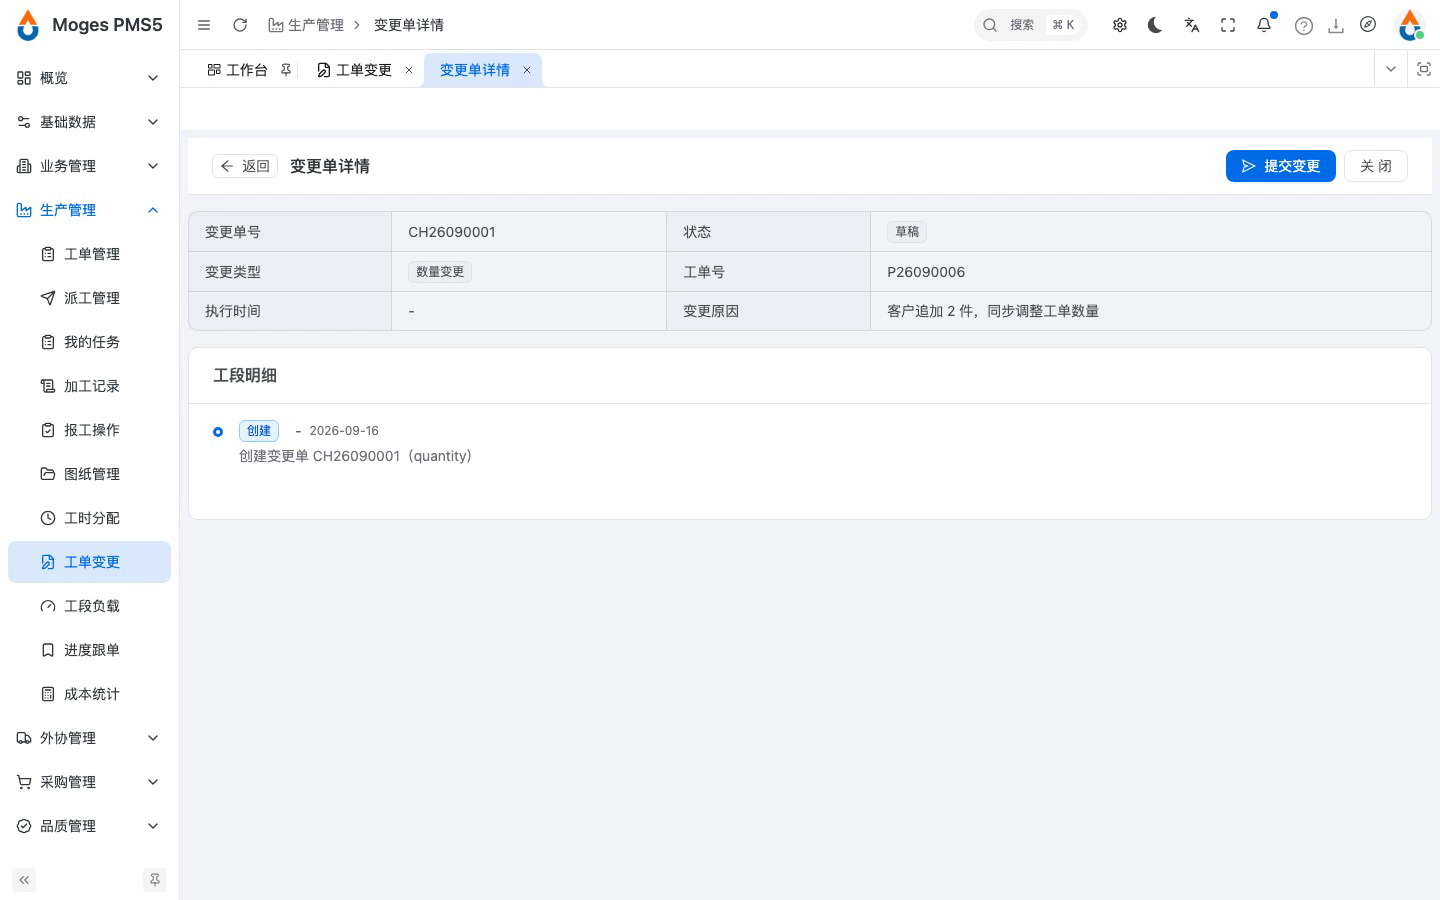Open 成本统计 menu item
1440x900 pixels.
(x=89, y=694)
